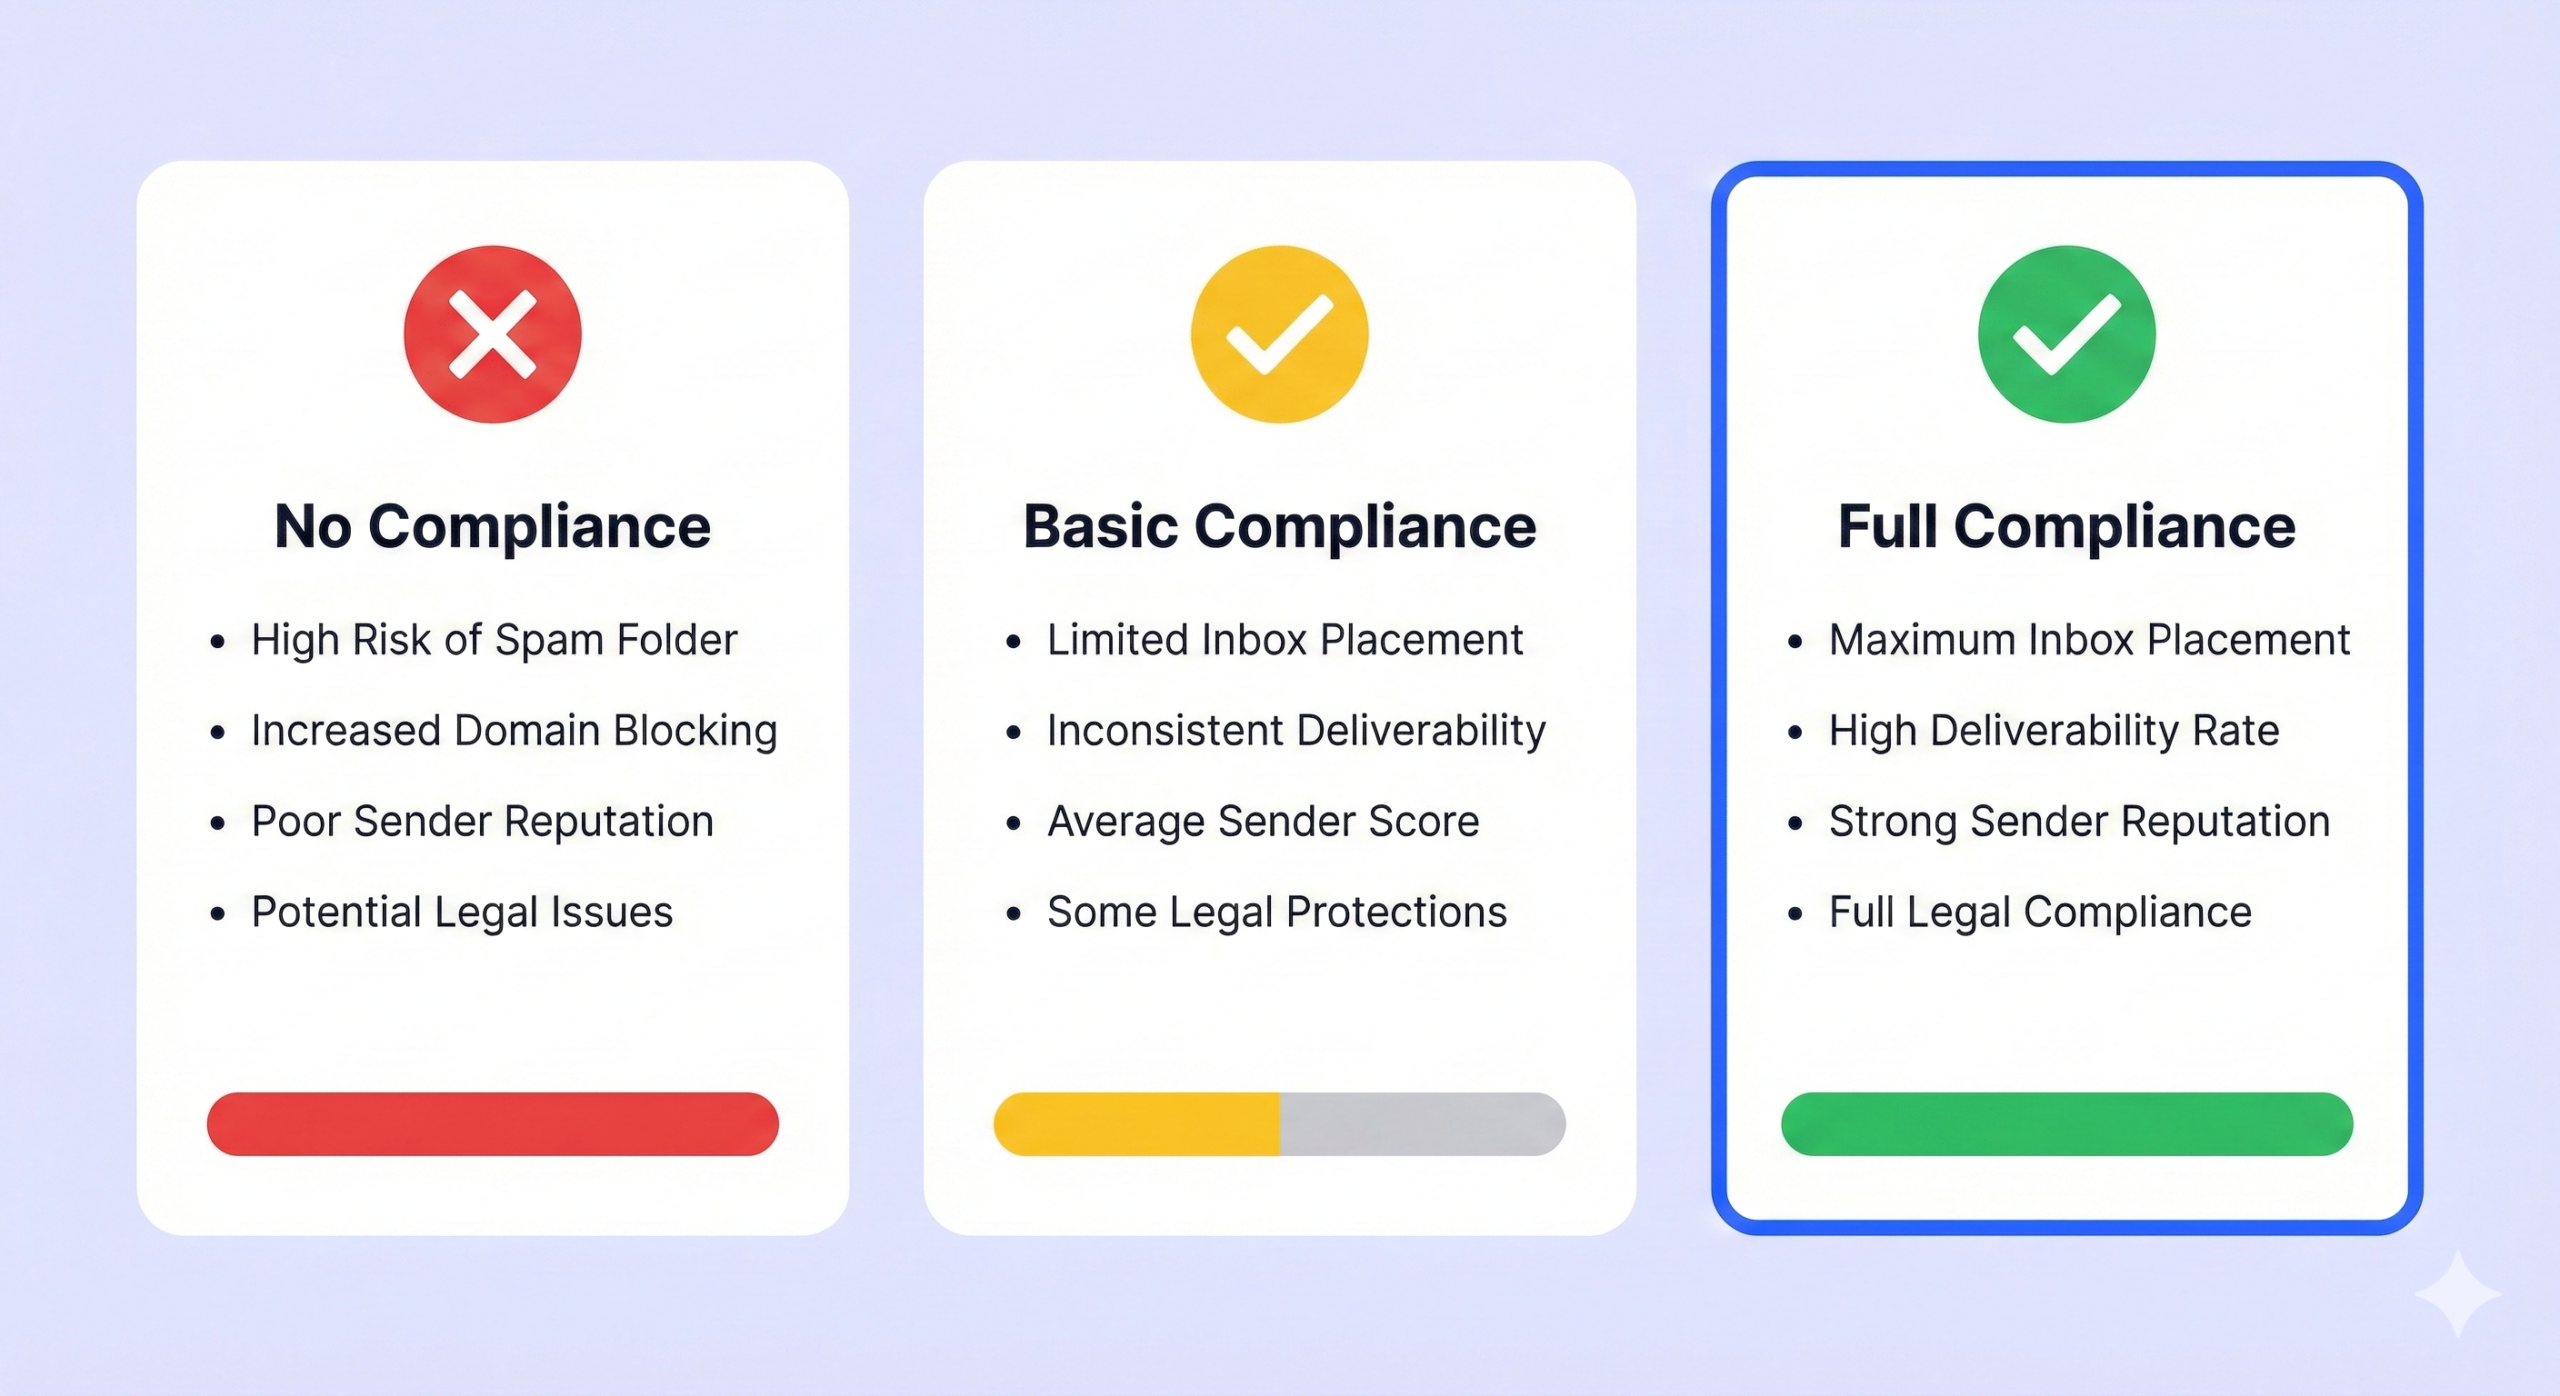Viewport: 2560px width, 1396px height.
Task: Click the yellow filled progress bar portion
Action: point(1137,1124)
